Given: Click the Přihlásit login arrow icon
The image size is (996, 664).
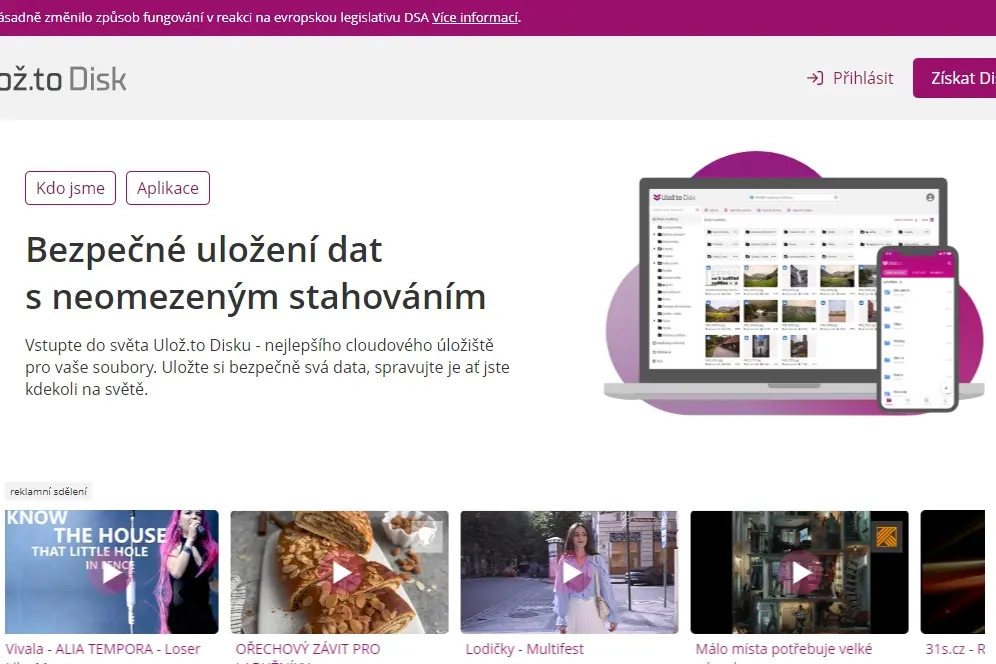Looking at the screenshot, I should click(x=815, y=78).
